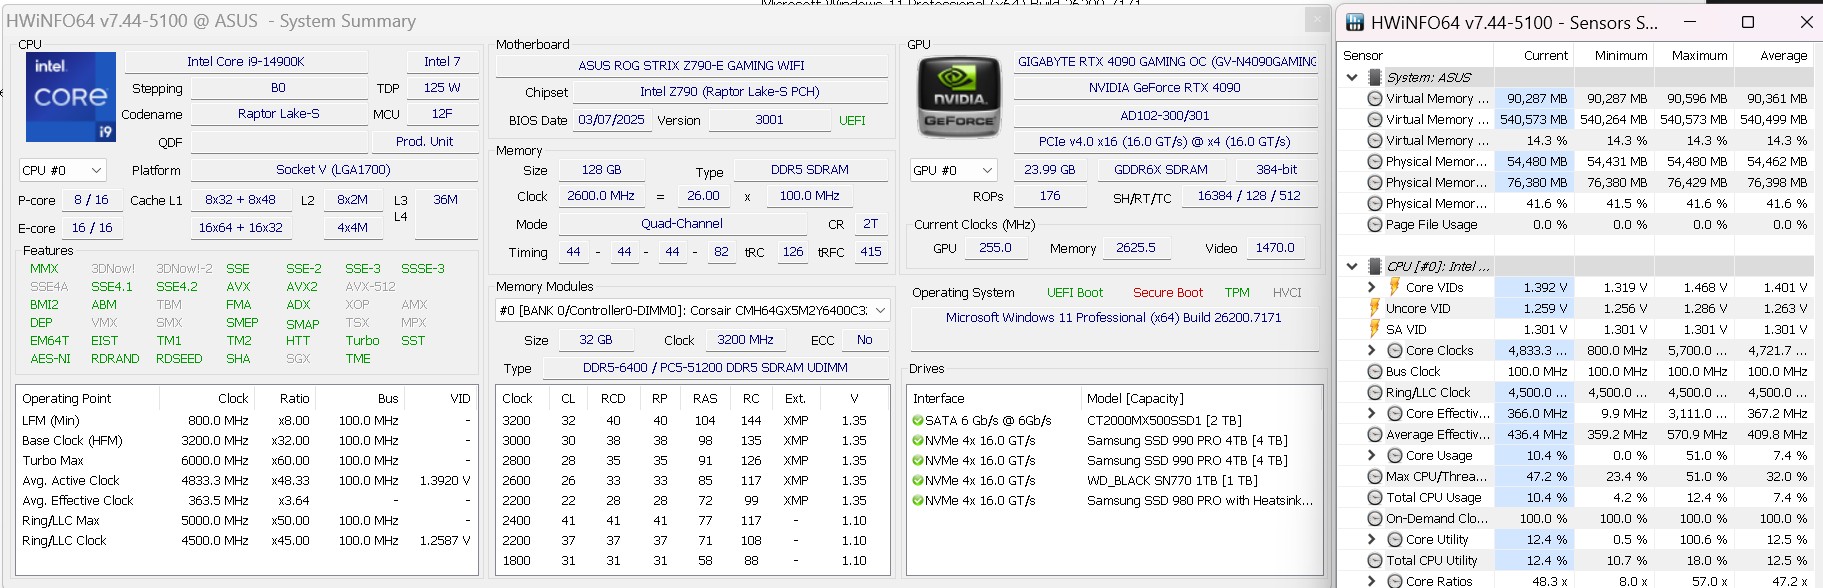Click the AVX2 feature label
This screenshot has width=1823, height=588.
(302, 287)
